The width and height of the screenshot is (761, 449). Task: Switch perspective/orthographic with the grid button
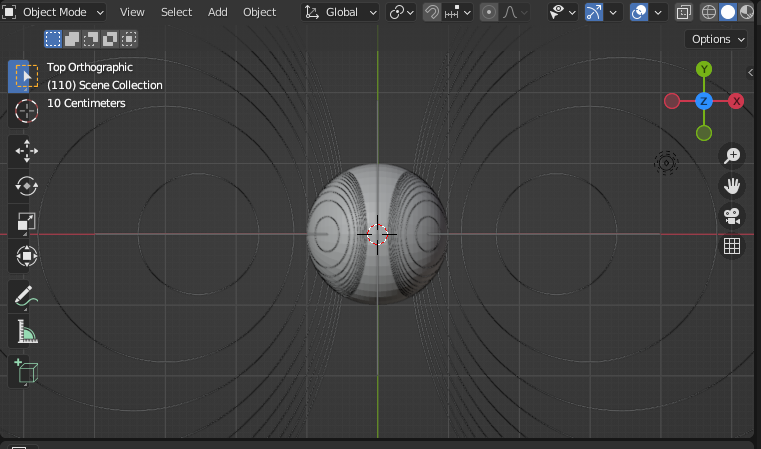(x=732, y=246)
